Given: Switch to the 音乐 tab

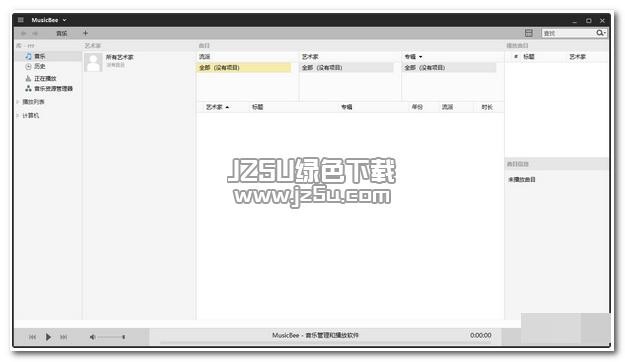Looking at the screenshot, I should click(61, 33).
